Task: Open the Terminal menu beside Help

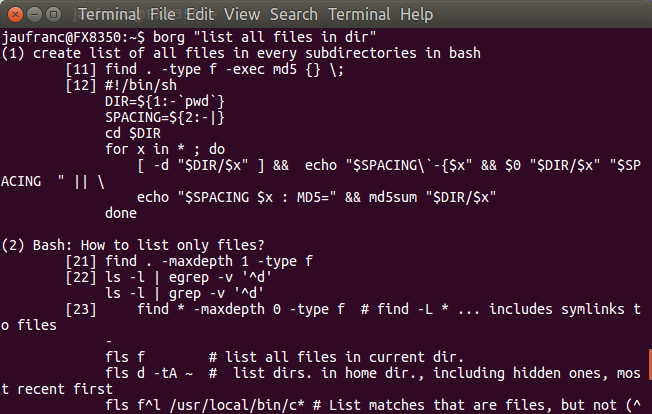Action: click(x=359, y=15)
